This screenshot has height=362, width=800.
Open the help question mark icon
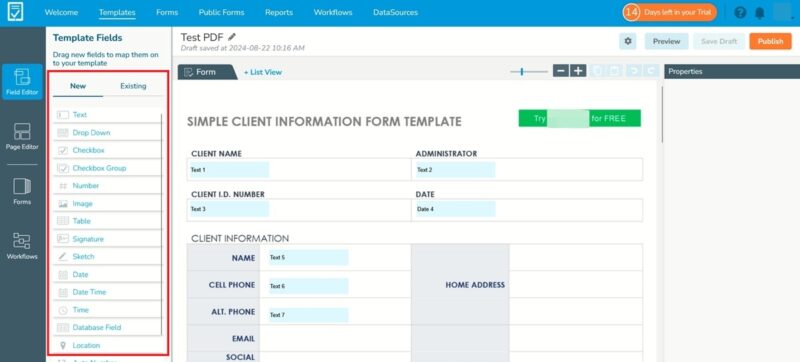tap(740, 13)
